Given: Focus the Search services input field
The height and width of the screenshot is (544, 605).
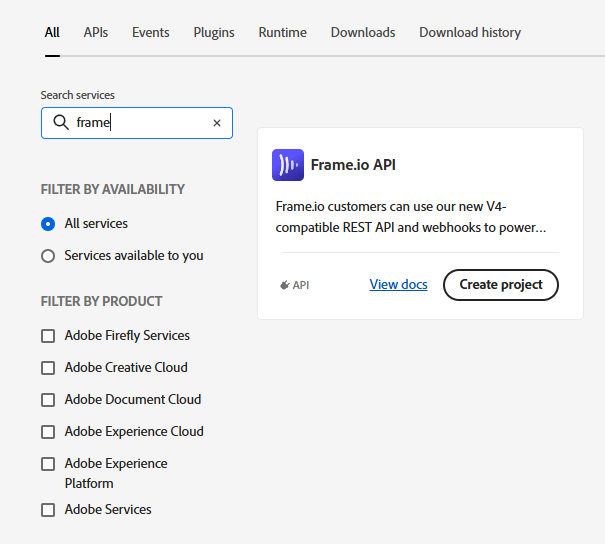Looking at the screenshot, I should pyautogui.click(x=137, y=123).
